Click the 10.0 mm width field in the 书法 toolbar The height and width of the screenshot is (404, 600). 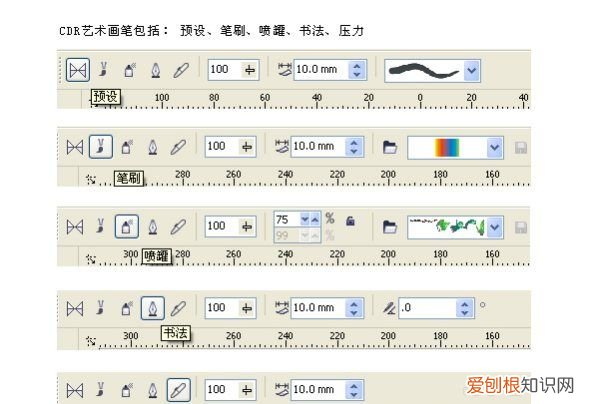[327, 308]
